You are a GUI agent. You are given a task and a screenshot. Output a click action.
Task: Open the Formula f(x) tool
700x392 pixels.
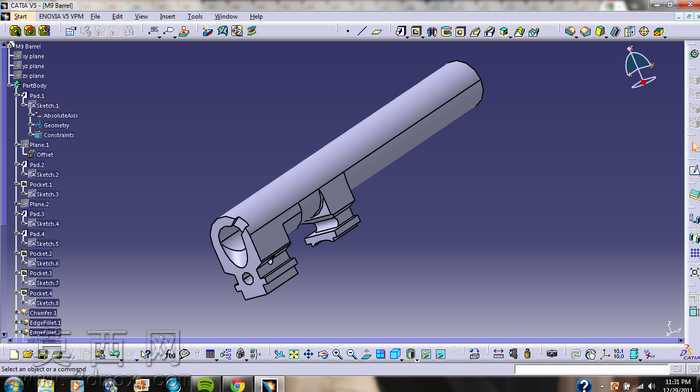[170, 354]
